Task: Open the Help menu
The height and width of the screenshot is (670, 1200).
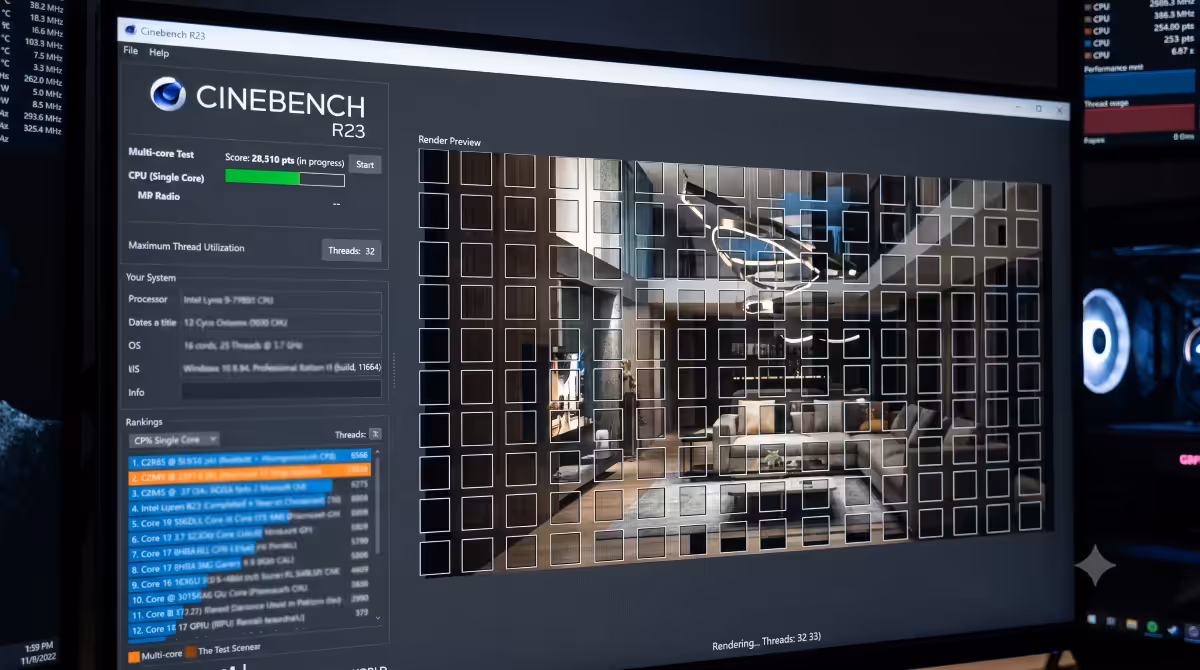Action: click(159, 53)
